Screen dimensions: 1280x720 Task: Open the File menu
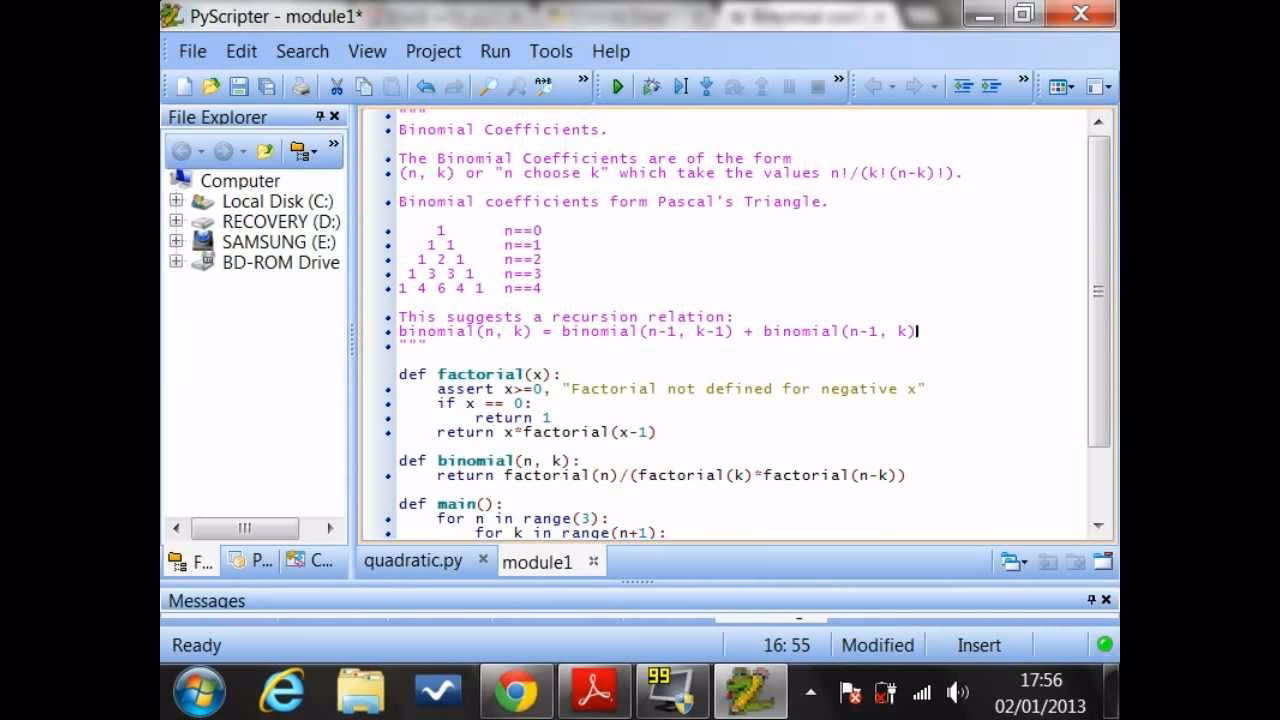click(x=192, y=51)
